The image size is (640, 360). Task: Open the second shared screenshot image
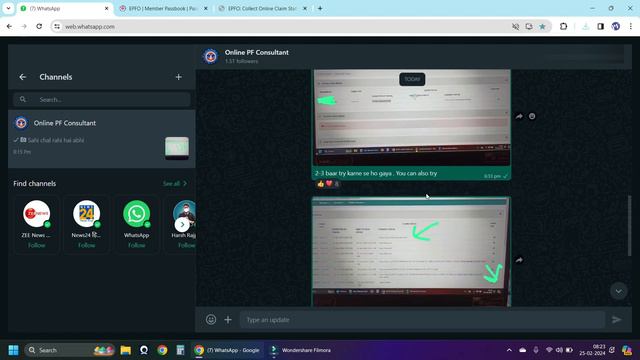(x=411, y=251)
